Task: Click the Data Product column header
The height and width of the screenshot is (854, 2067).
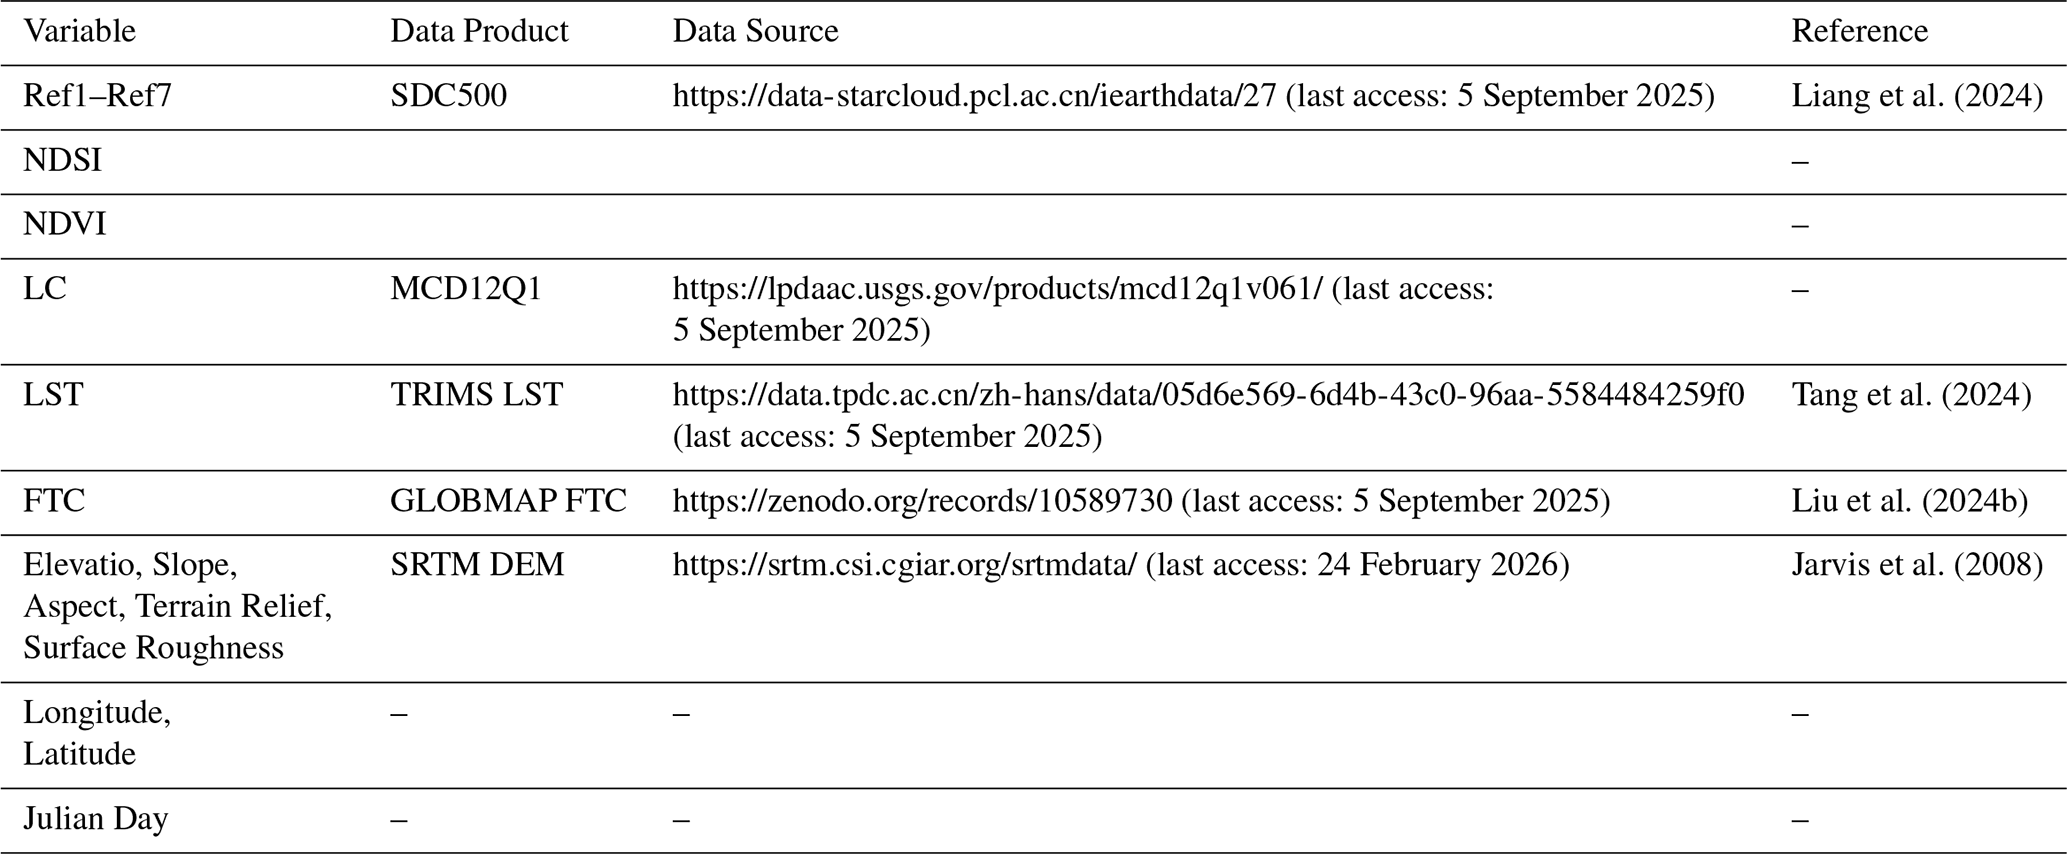Action: pos(479,31)
